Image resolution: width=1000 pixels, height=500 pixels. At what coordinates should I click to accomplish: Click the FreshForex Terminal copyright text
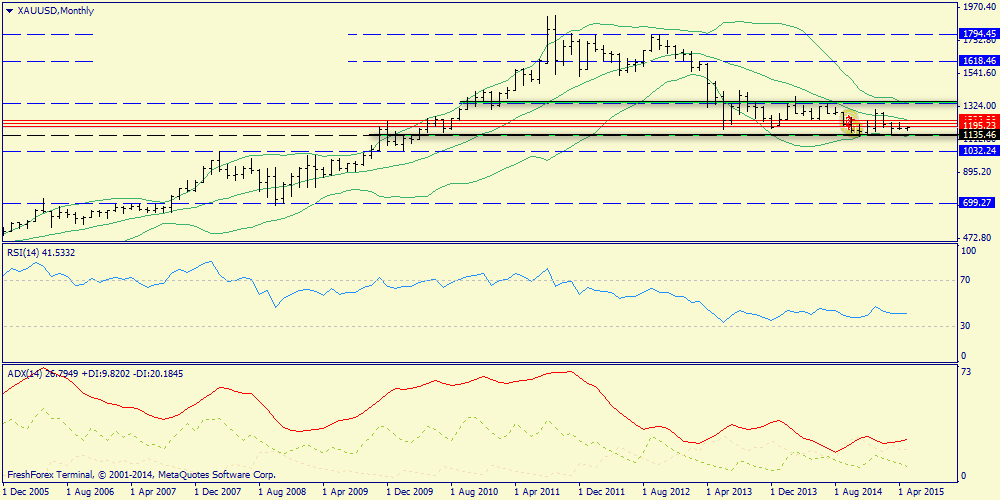(141, 475)
